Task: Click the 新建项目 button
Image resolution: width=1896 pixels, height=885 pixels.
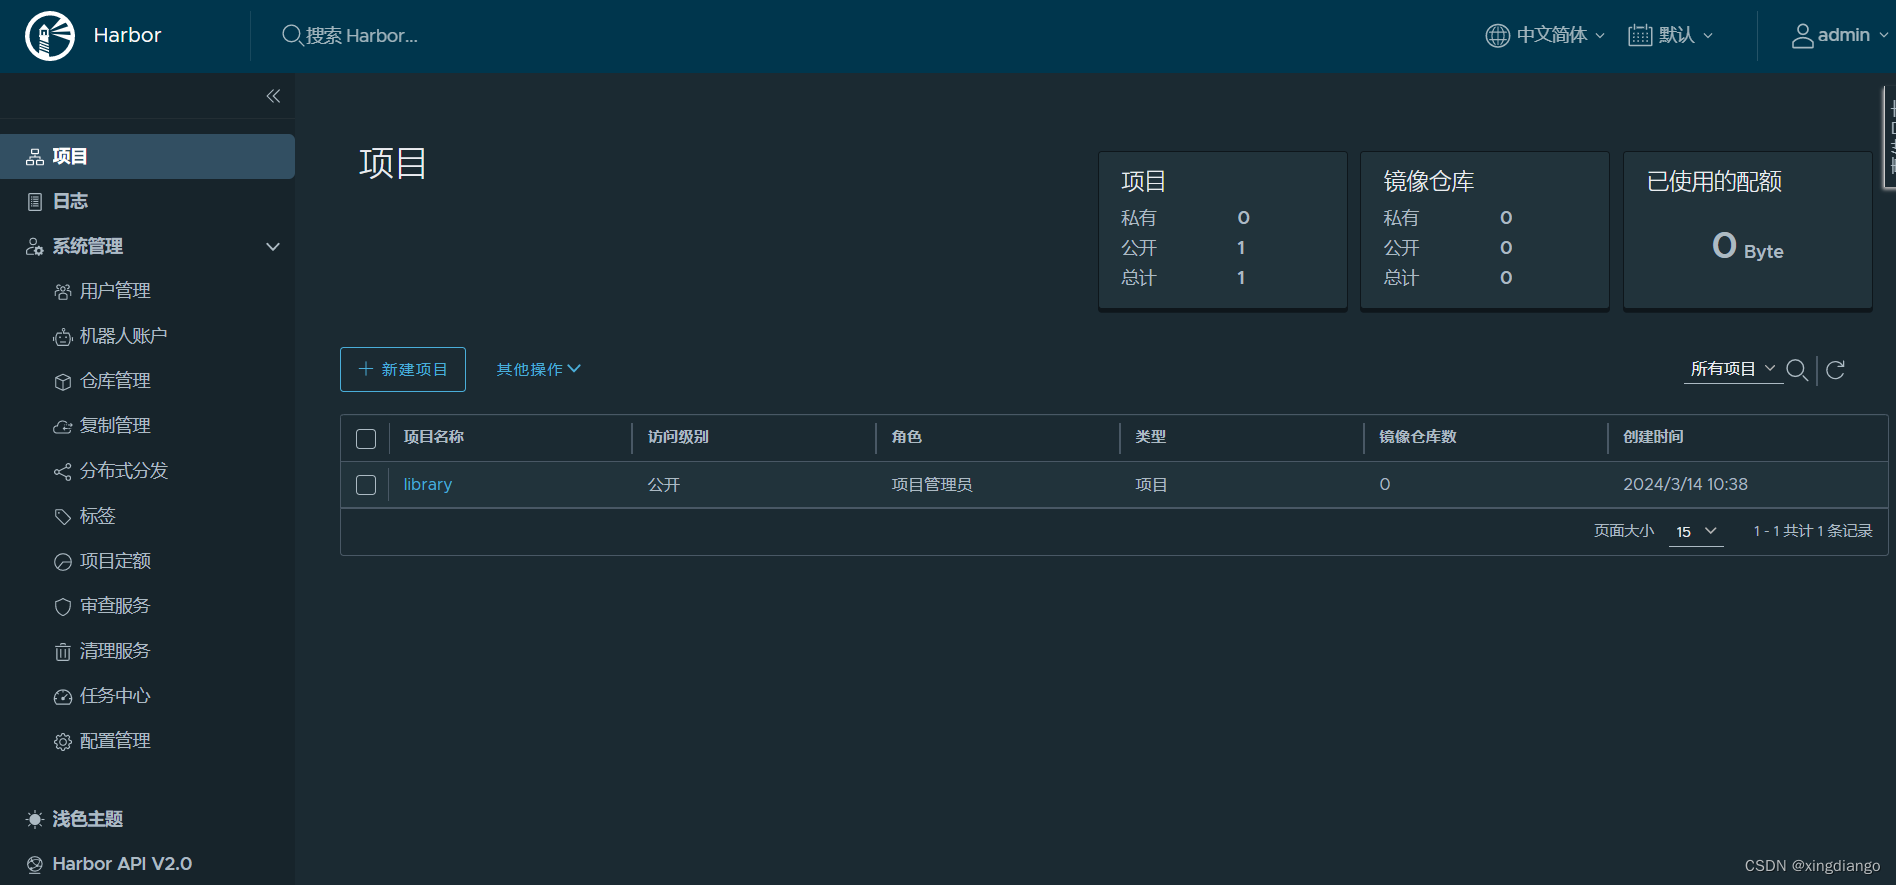Action: [403, 370]
